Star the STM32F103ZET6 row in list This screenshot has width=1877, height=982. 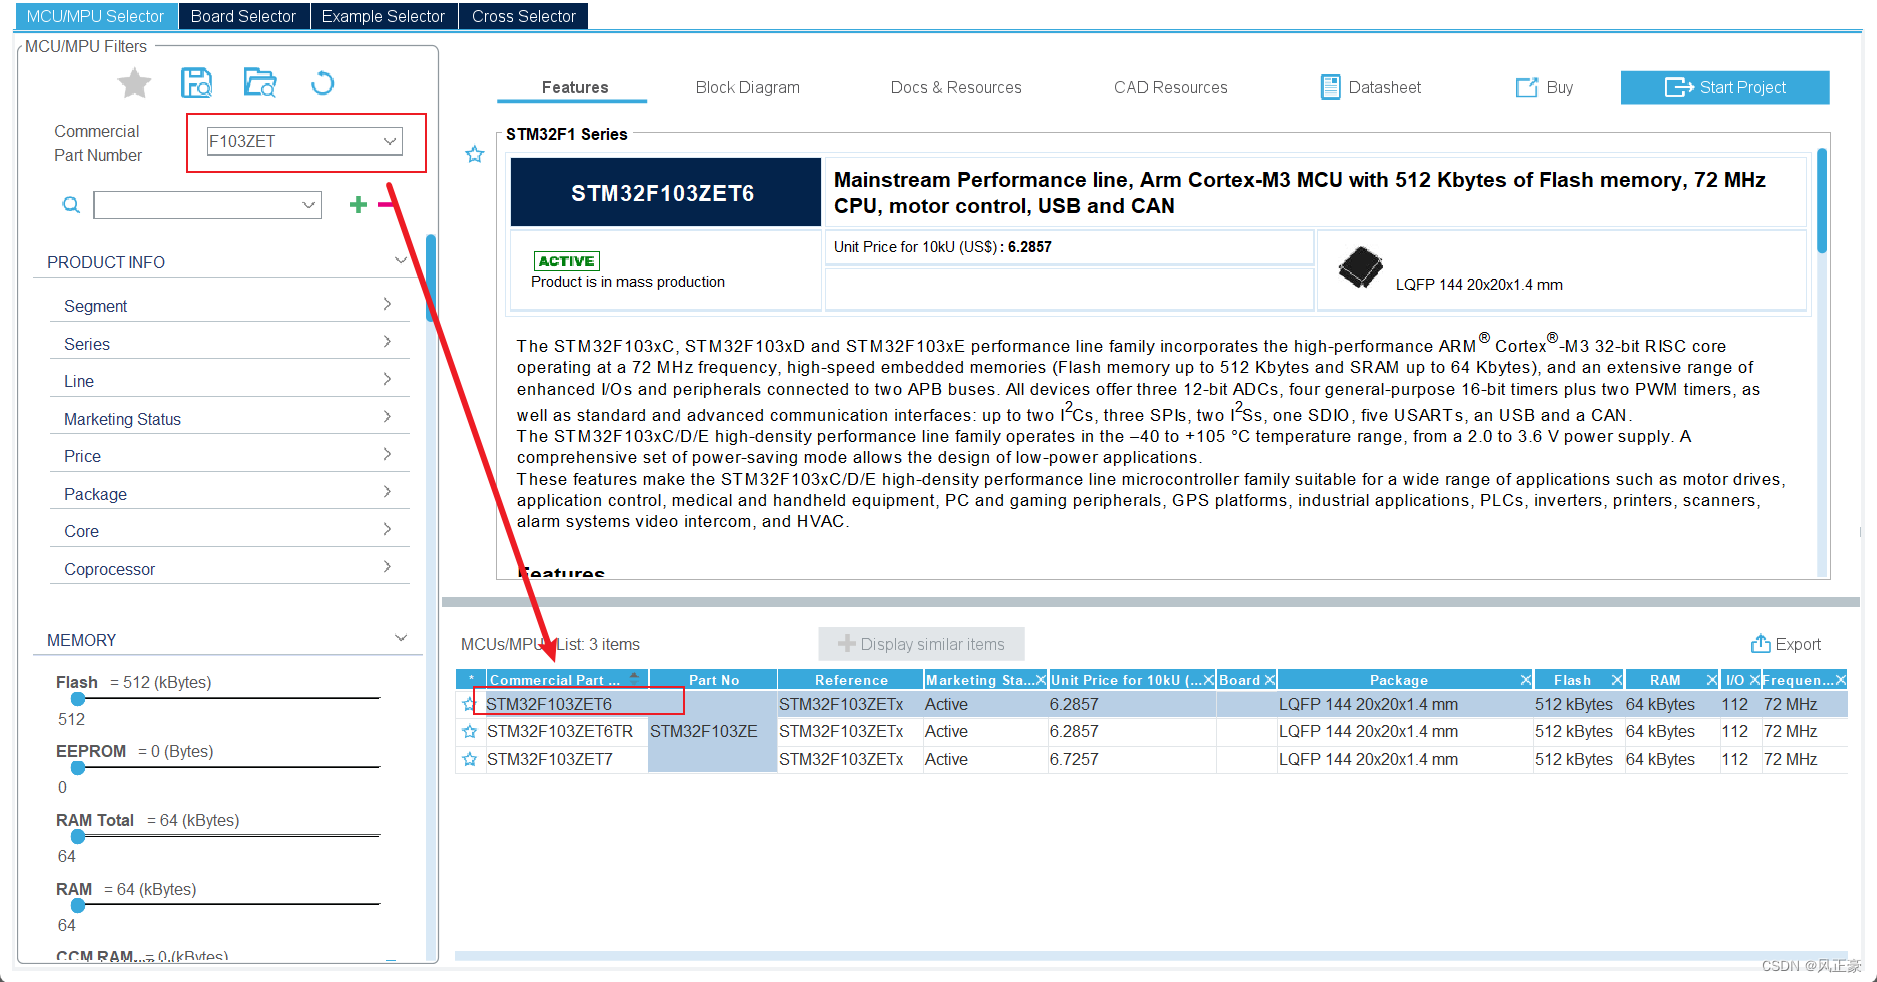click(469, 704)
